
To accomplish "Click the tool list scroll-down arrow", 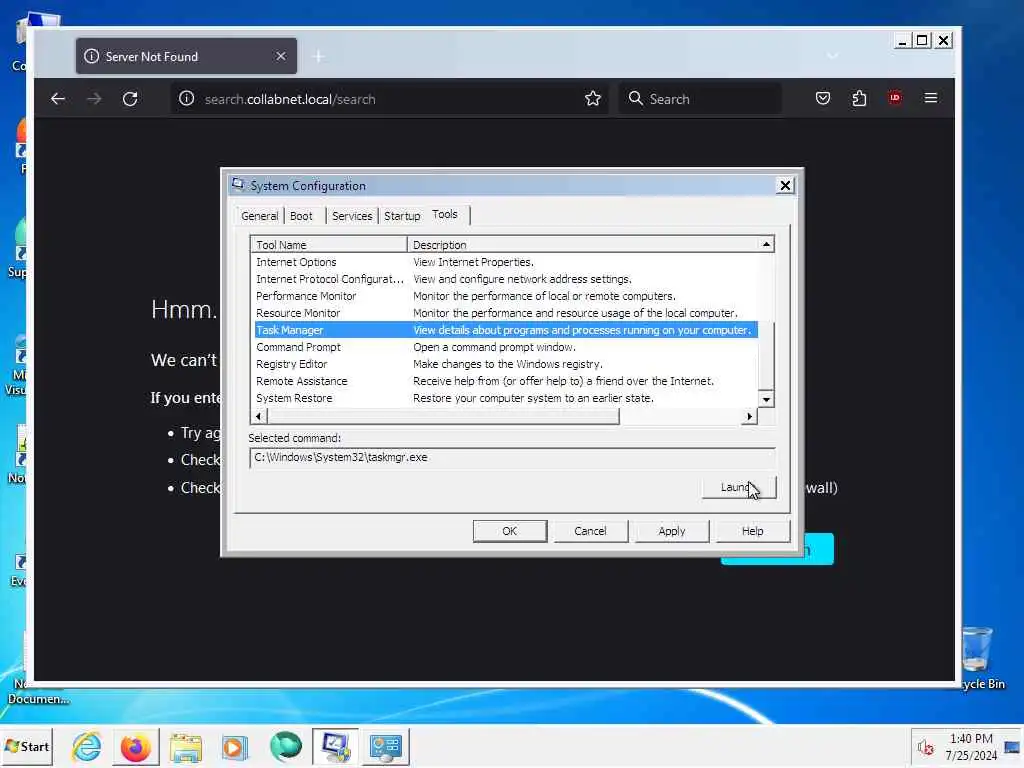I will point(766,398).
